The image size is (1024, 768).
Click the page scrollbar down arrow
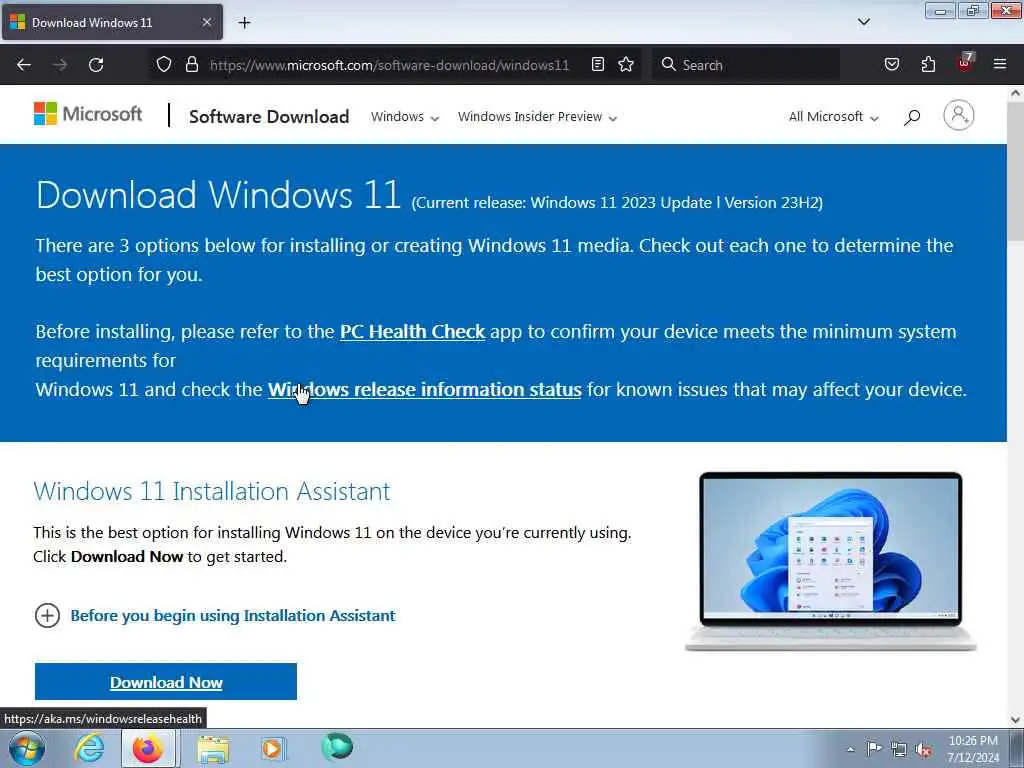(x=1016, y=720)
